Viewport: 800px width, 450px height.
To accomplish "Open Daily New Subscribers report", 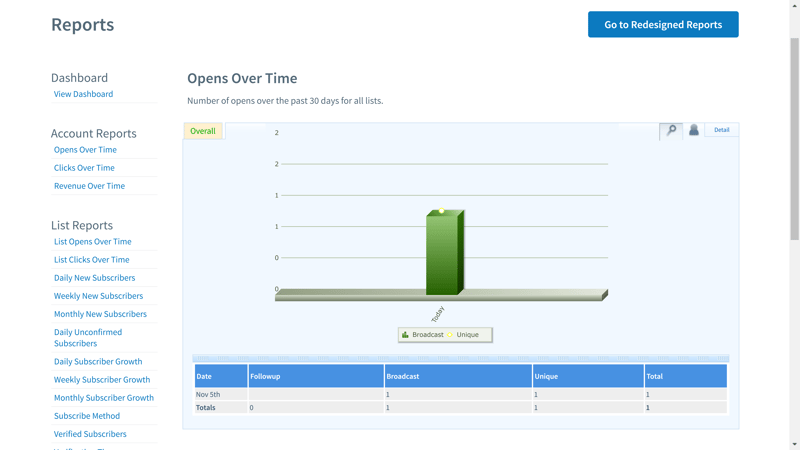I will coord(94,278).
